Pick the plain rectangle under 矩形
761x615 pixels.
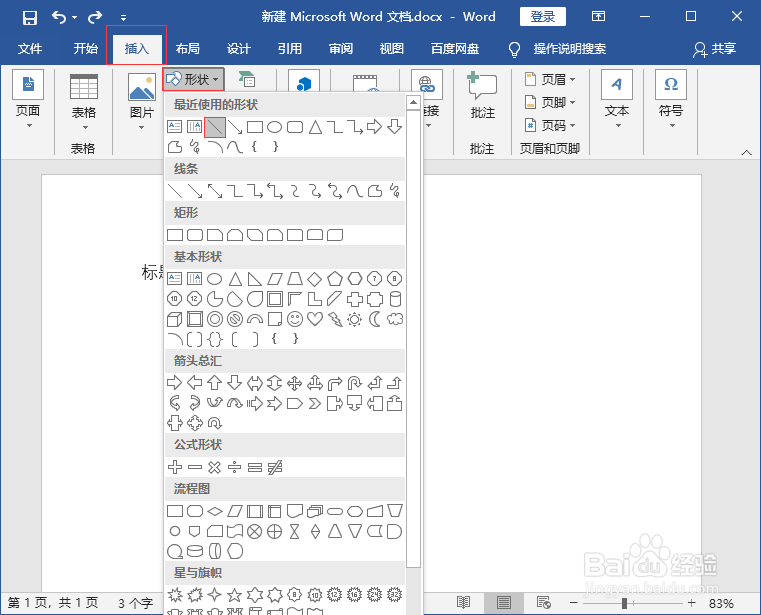tap(175, 235)
